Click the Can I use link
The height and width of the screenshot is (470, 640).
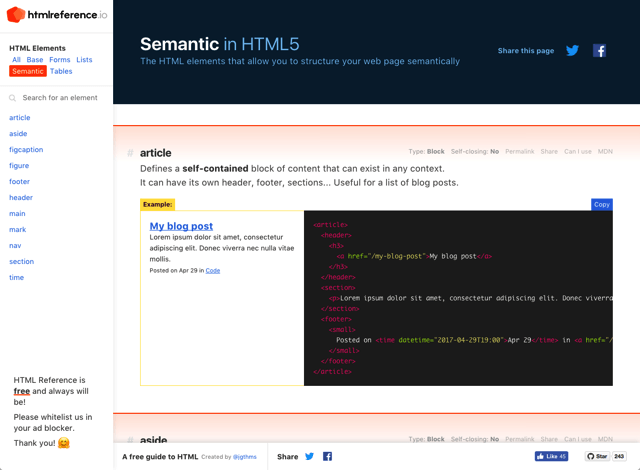[578, 152]
